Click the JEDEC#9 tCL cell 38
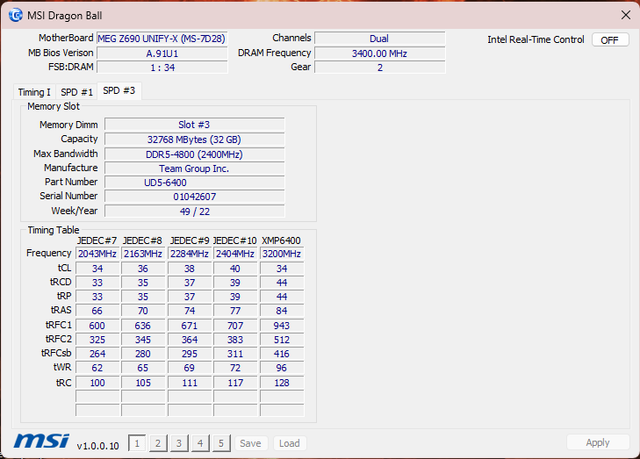The image size is (640, 459). point(189,268)
